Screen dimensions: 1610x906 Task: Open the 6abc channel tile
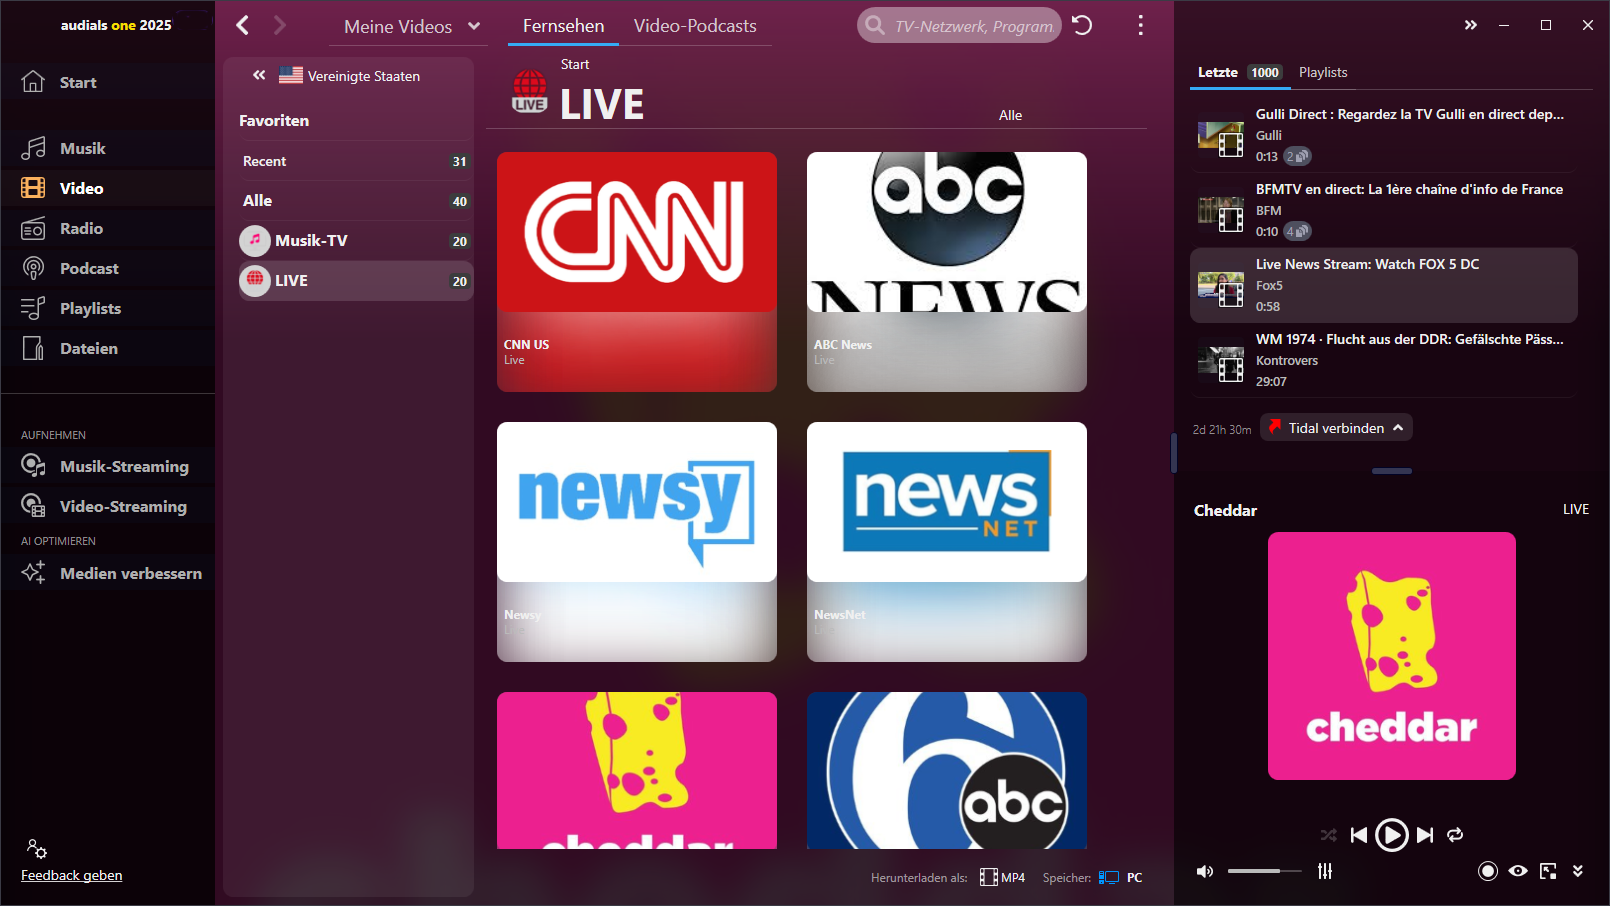tap(947, 770)
